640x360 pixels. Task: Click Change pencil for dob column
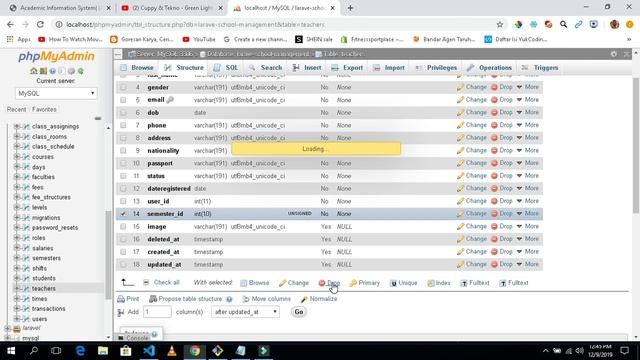click(x=460, y=113)
